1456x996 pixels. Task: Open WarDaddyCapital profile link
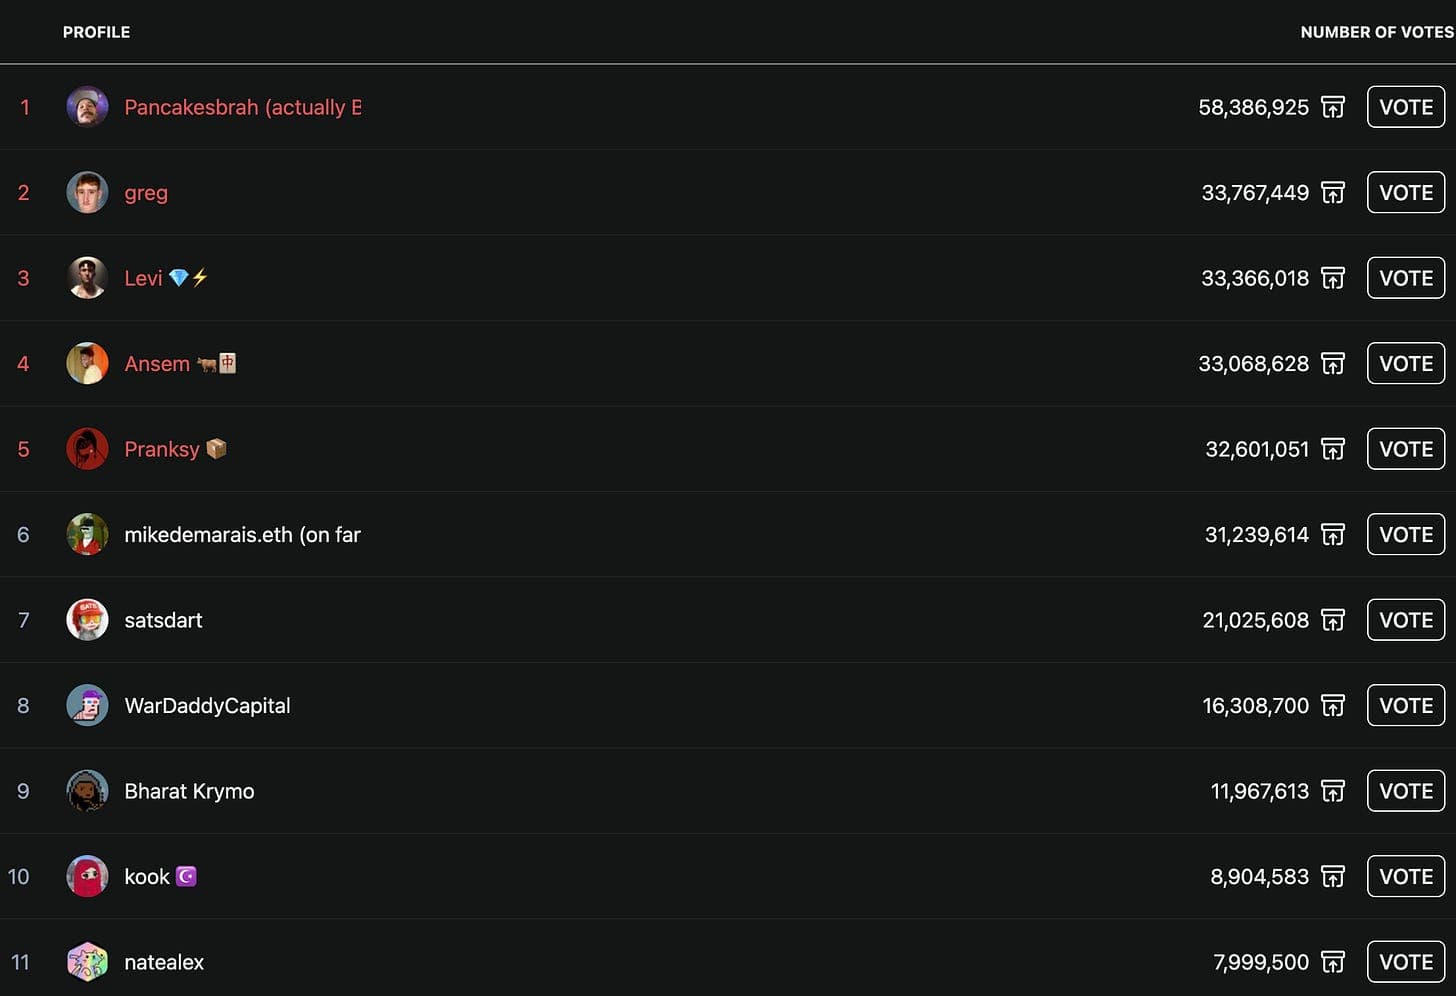(207, 706)
